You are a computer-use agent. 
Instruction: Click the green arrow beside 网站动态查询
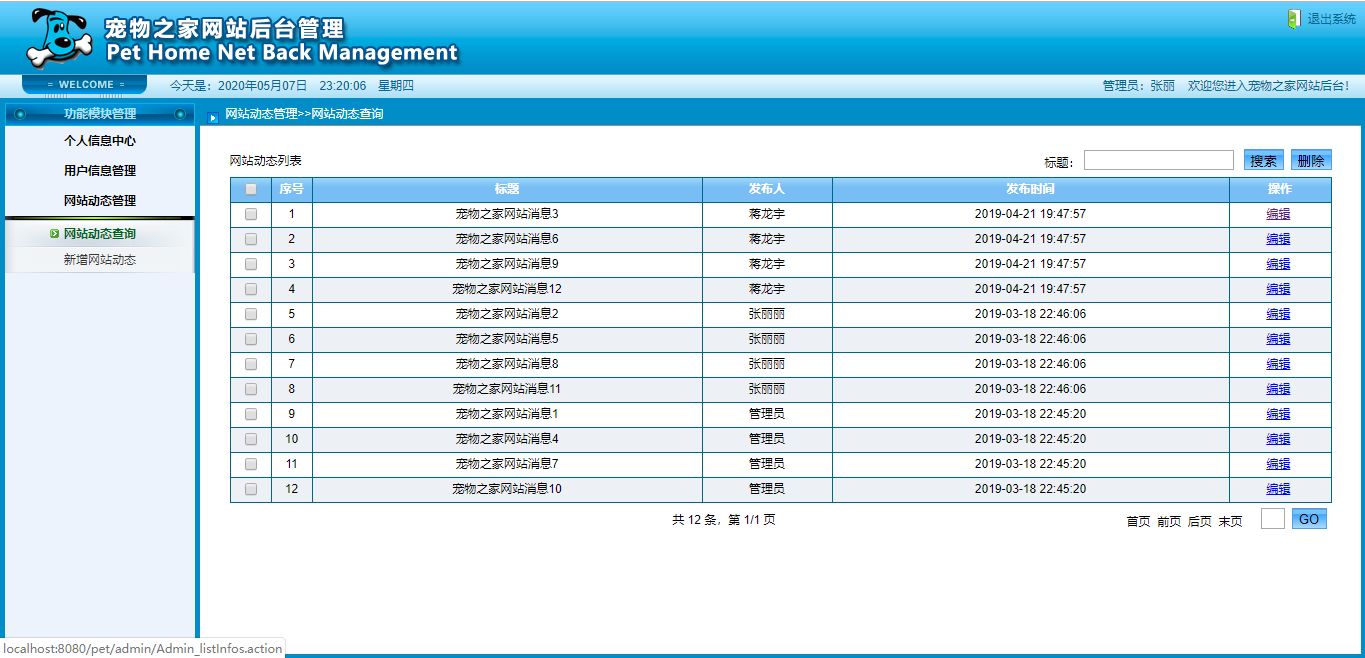pyautogui.click(x=54, y=234)
